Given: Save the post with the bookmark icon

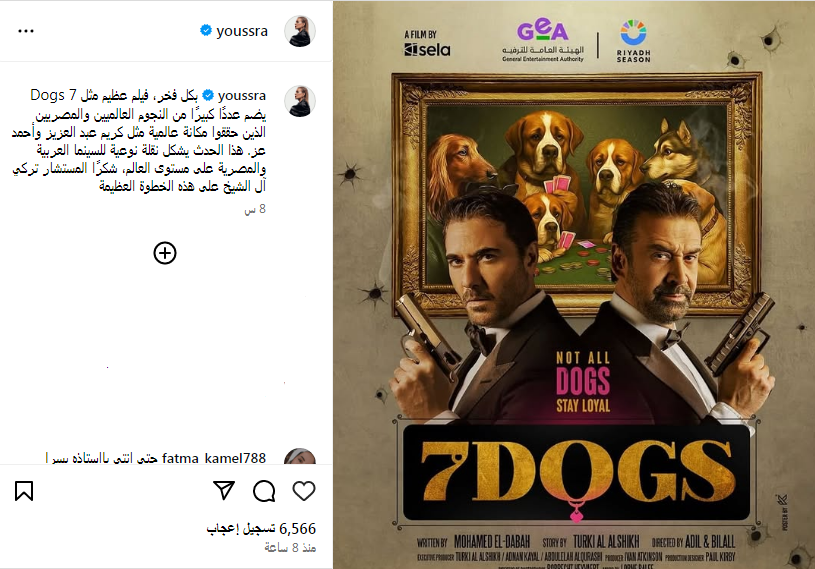Looking at the screenshot, I should click(x=24, y=491).
